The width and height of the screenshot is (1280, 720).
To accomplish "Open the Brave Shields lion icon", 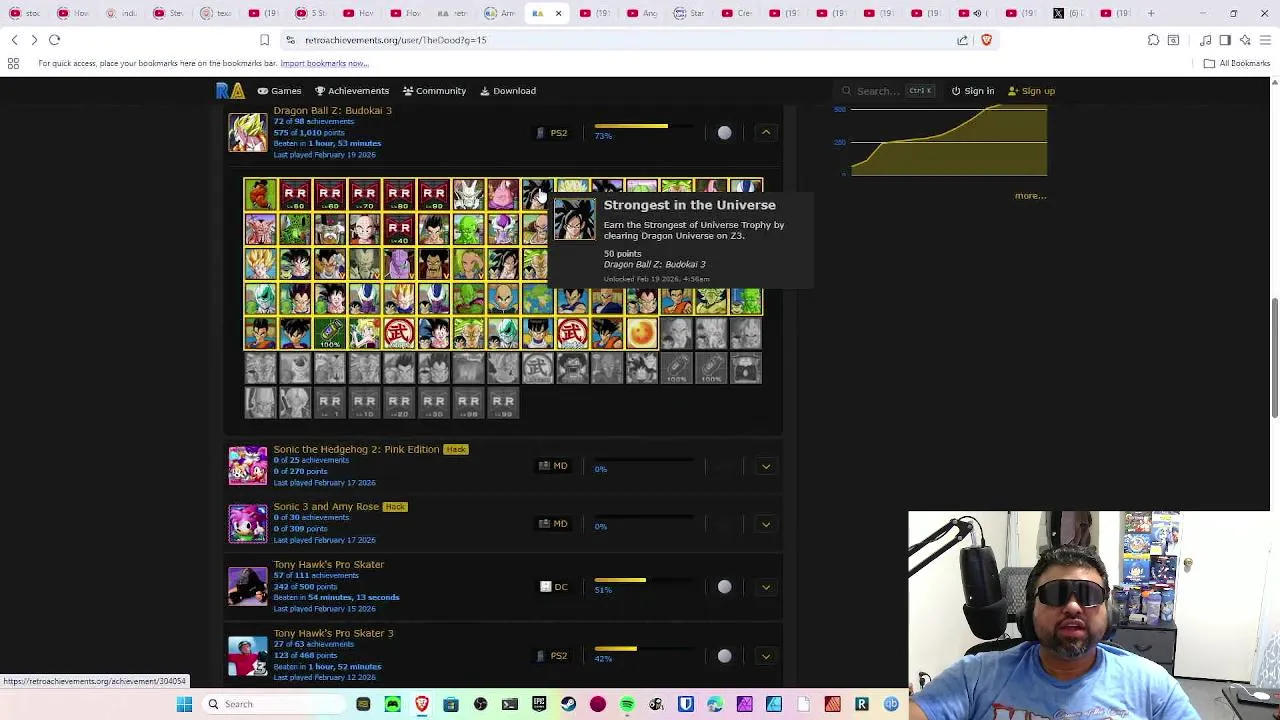I will pos(986,40).
